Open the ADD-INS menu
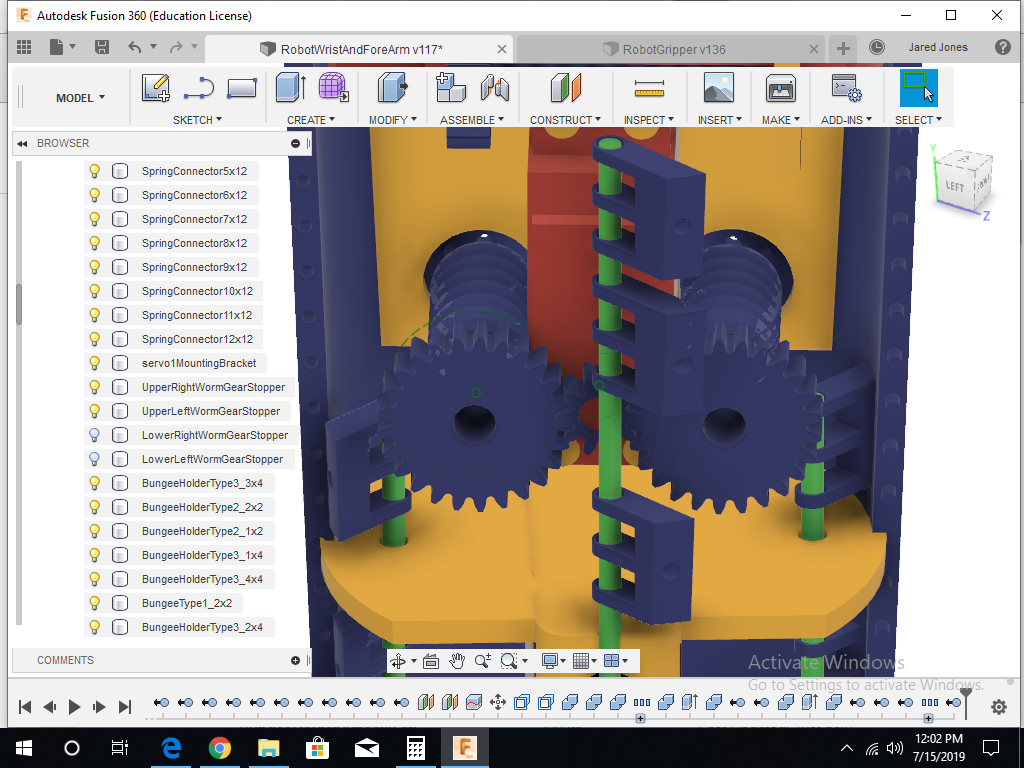Screen dimensions: 1024x768 [x=846, y=120]
